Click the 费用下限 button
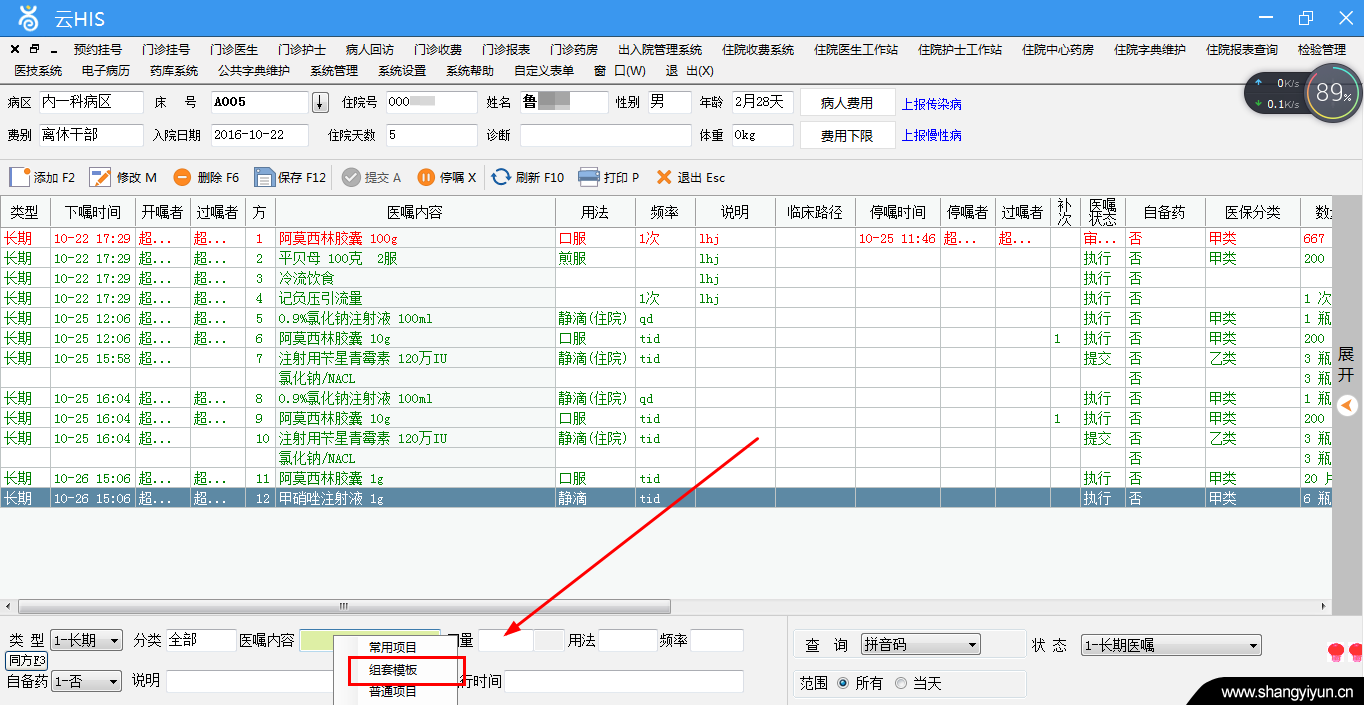Image resolution: width=1364 pixels, height=705 pixels. pos(847,135)
